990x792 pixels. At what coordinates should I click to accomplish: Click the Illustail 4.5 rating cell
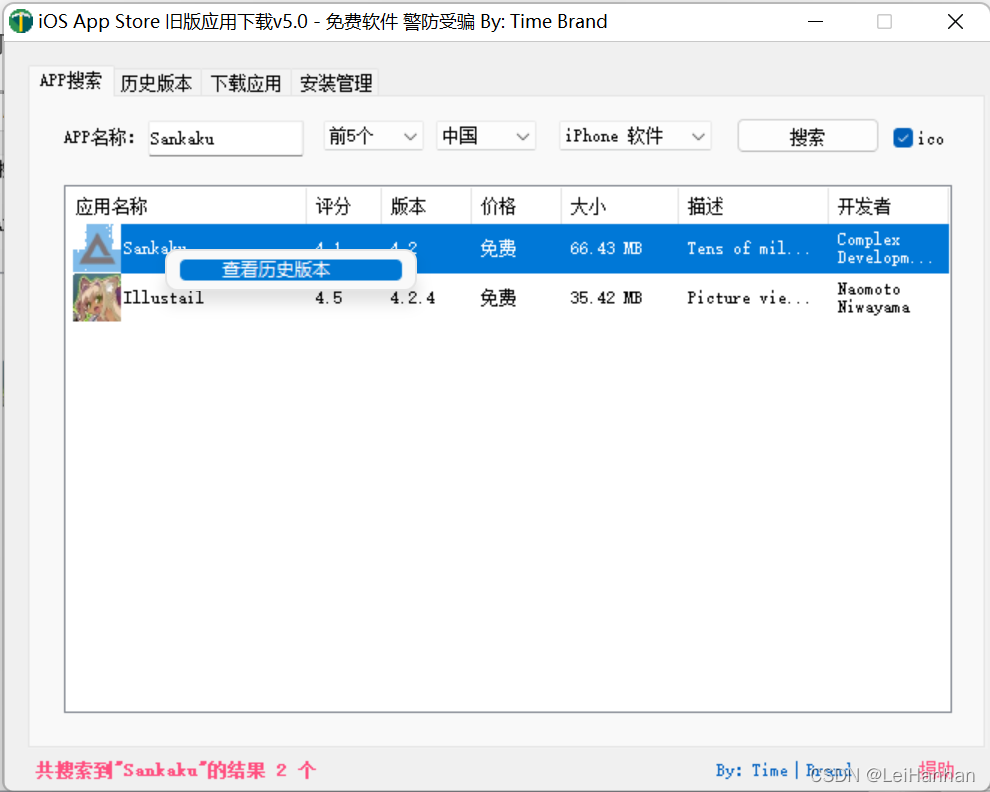(329, 297)
